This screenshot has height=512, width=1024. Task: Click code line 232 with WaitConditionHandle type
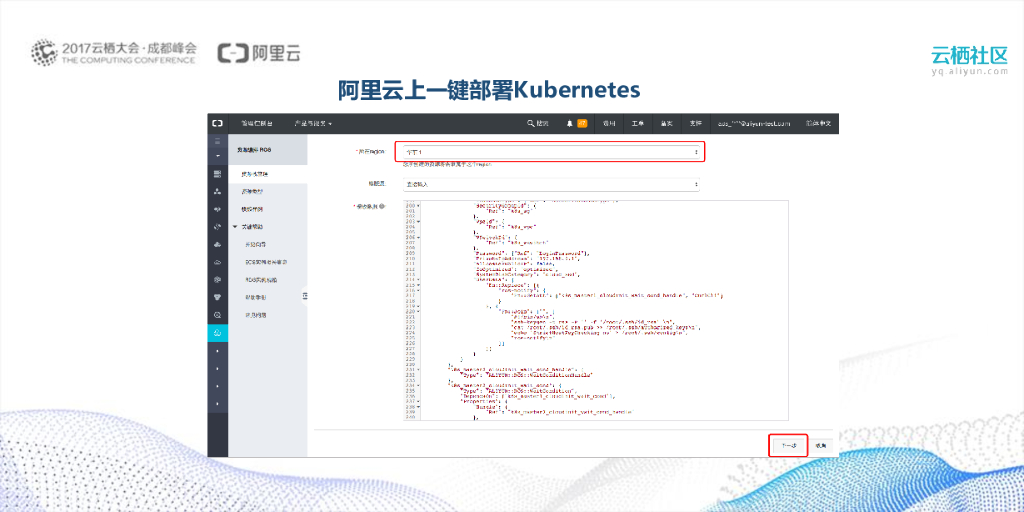coord(526,376)
